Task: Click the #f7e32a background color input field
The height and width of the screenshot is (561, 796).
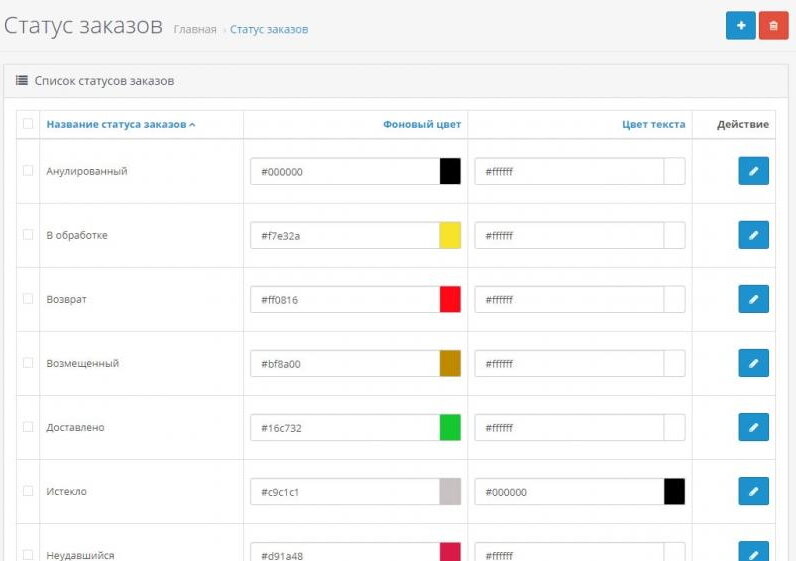Action: pyautogui.click(x=344, y=235)
